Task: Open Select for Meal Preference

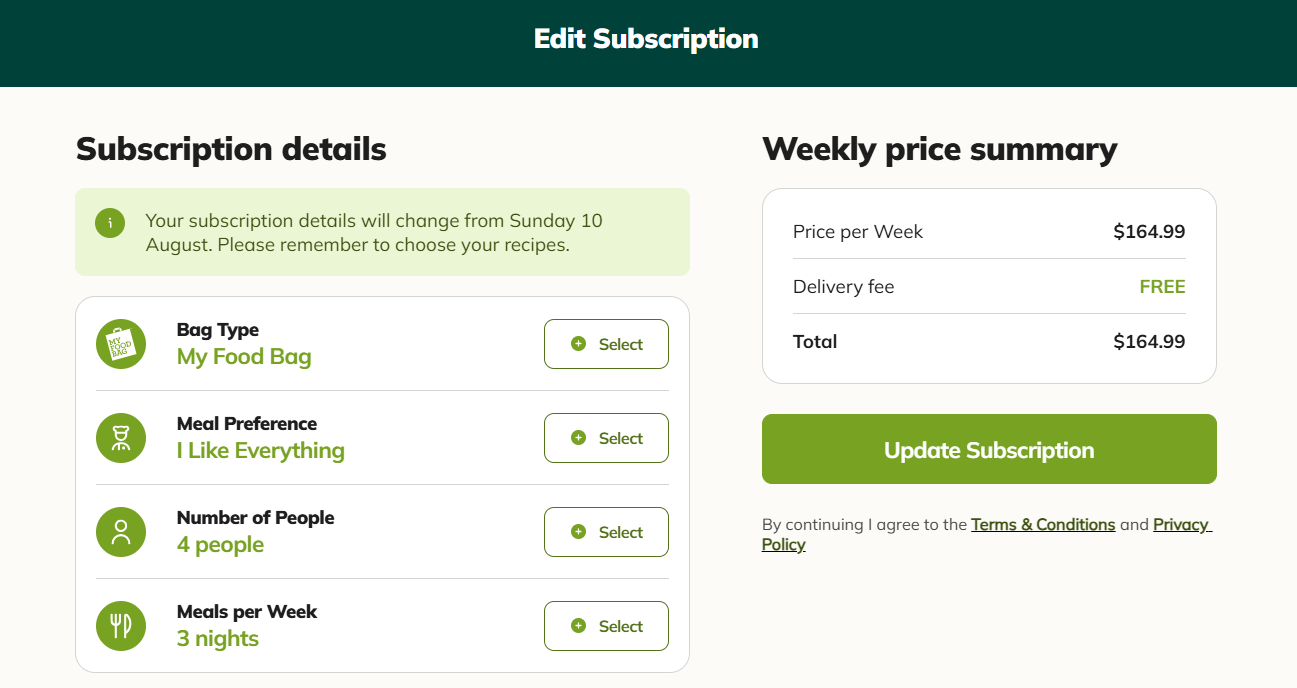Action: click(x=606, y=438)
